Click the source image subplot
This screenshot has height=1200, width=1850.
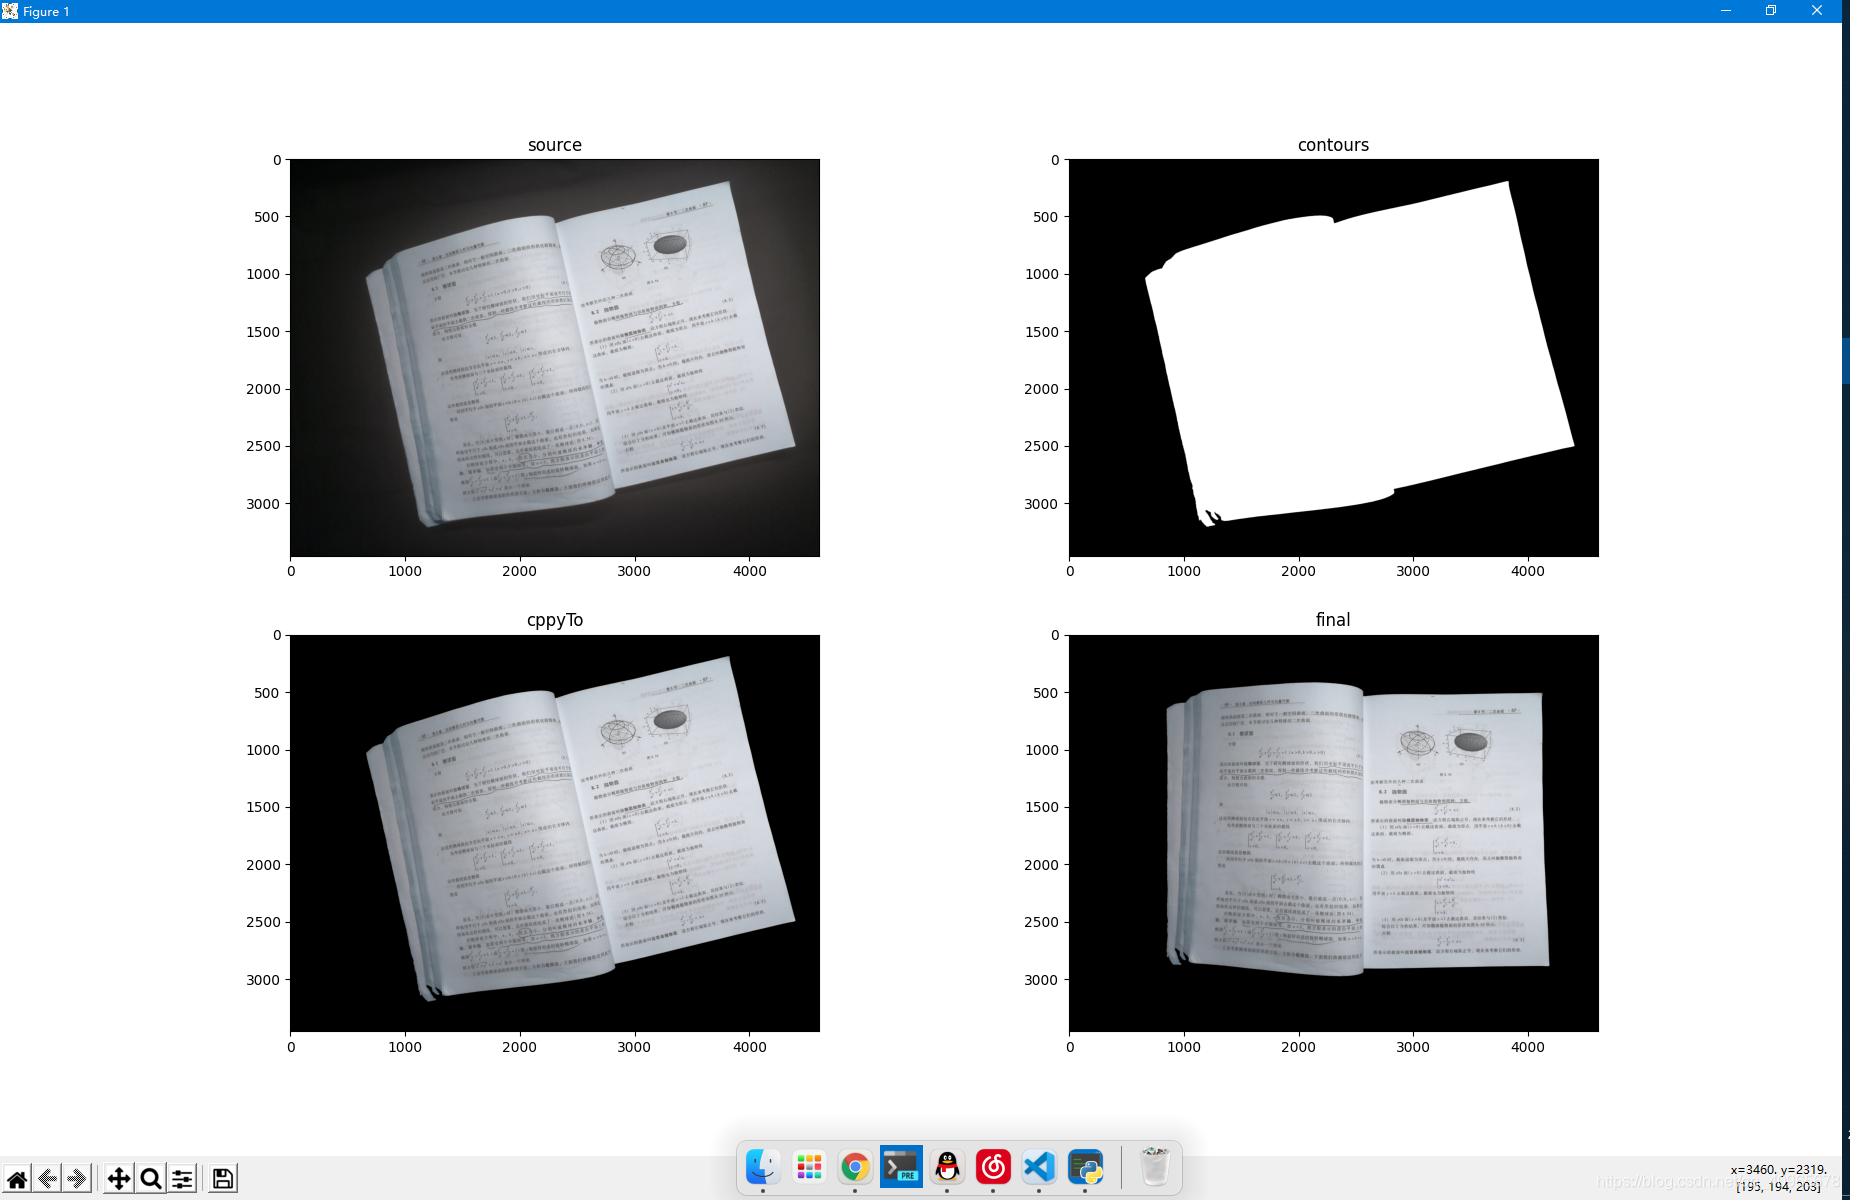click(555, 358)
